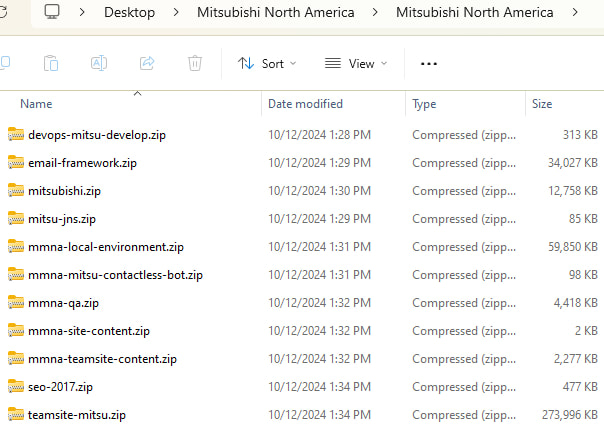Viewport: 604px width, 427px height.
Task: Open the View dropdown
Action: (x=356, y=64)
